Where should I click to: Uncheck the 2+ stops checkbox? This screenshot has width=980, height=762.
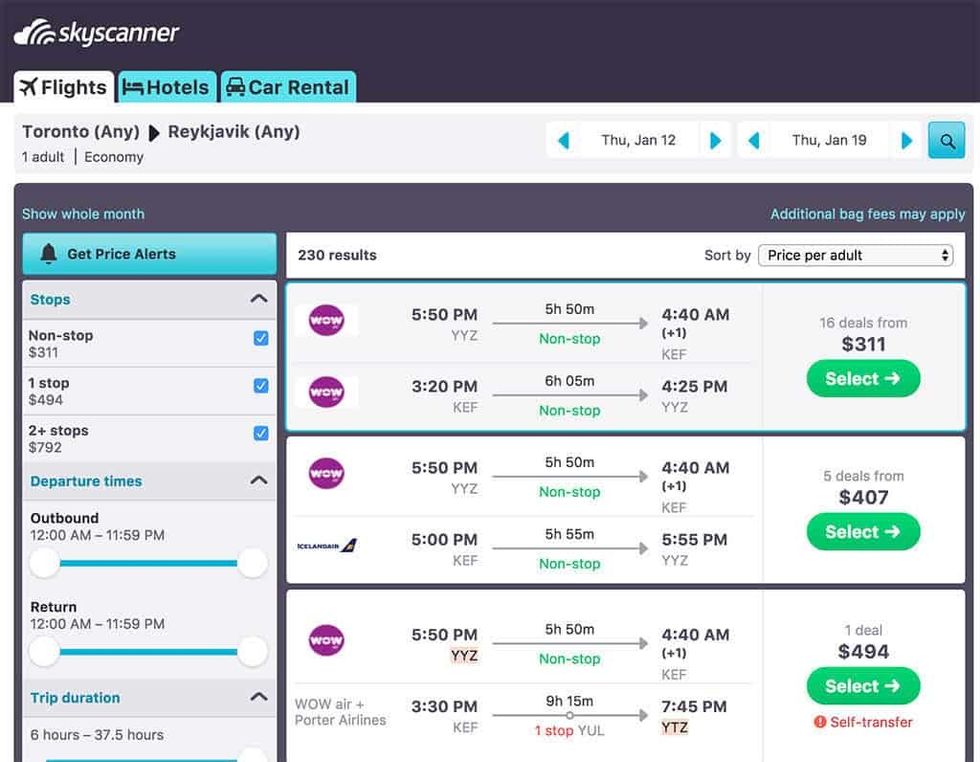(261, 433)
